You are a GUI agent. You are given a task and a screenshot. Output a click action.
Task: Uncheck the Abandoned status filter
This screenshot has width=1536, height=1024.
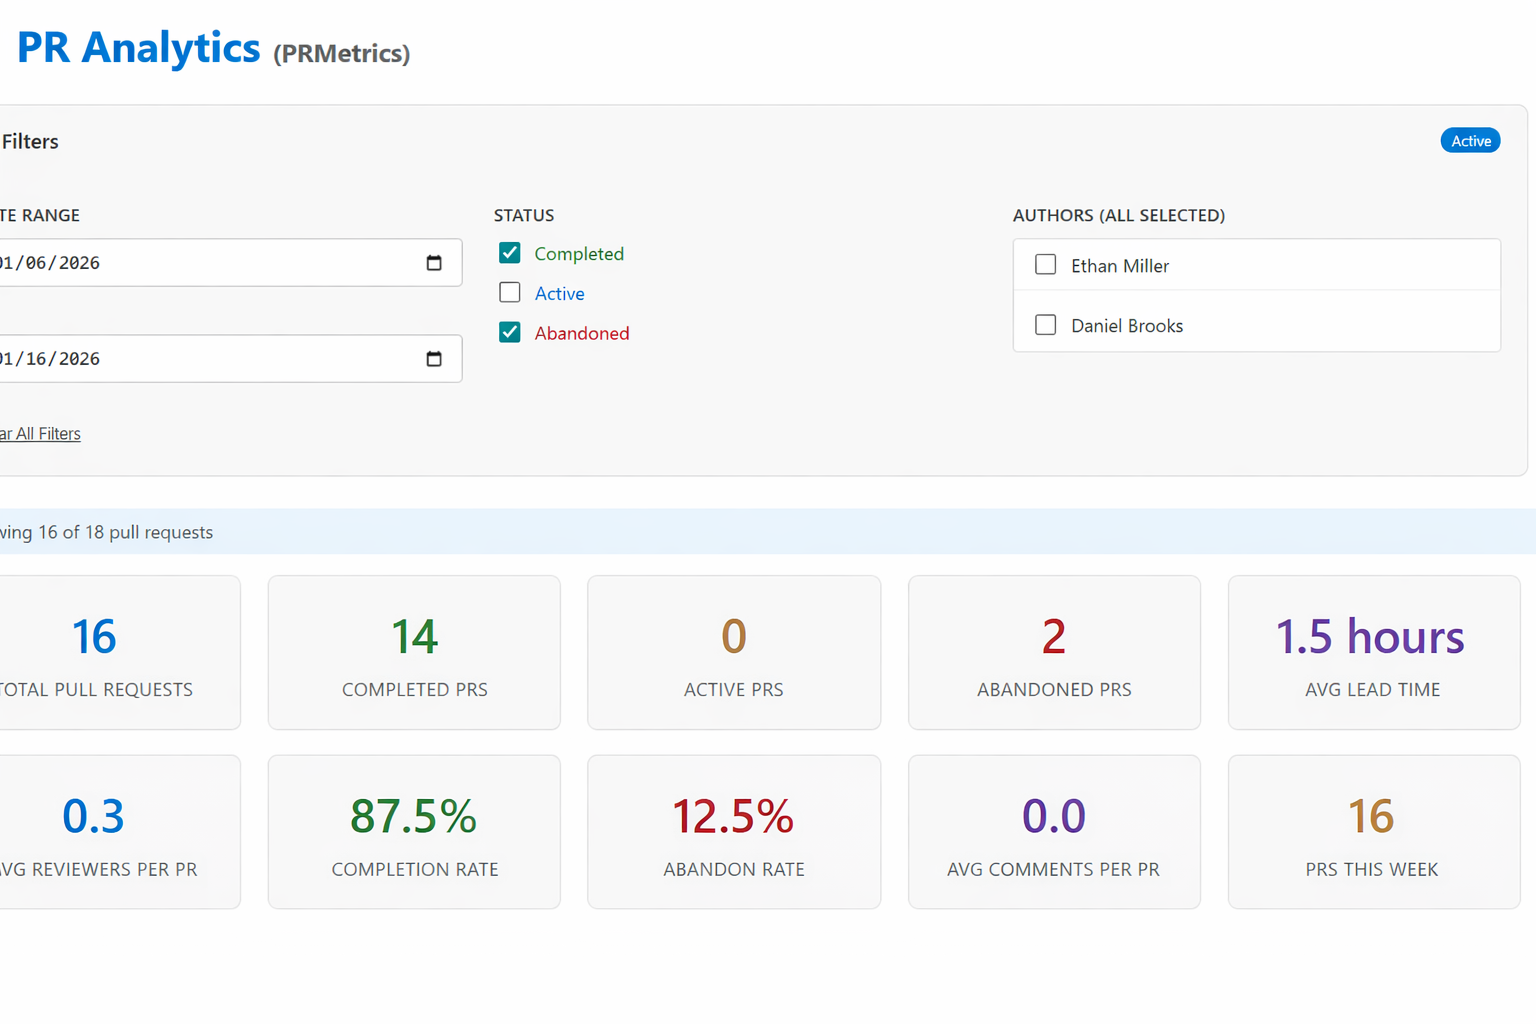coord(510,332)
